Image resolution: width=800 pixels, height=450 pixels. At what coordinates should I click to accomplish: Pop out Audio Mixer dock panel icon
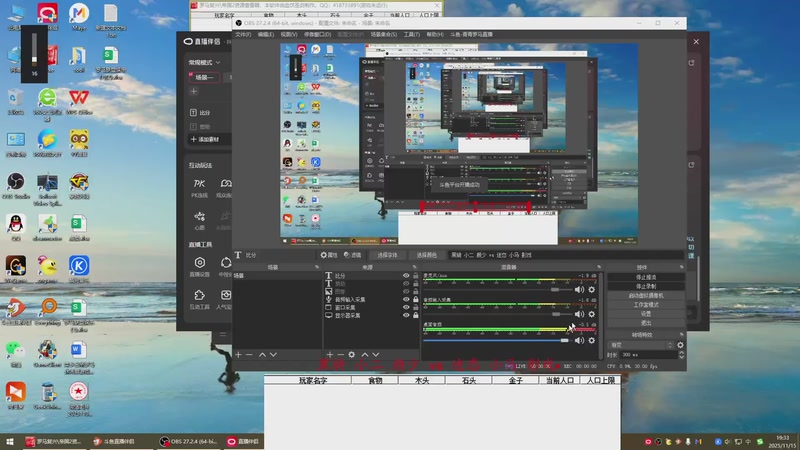pyautogui.click(x=599, y=267)
